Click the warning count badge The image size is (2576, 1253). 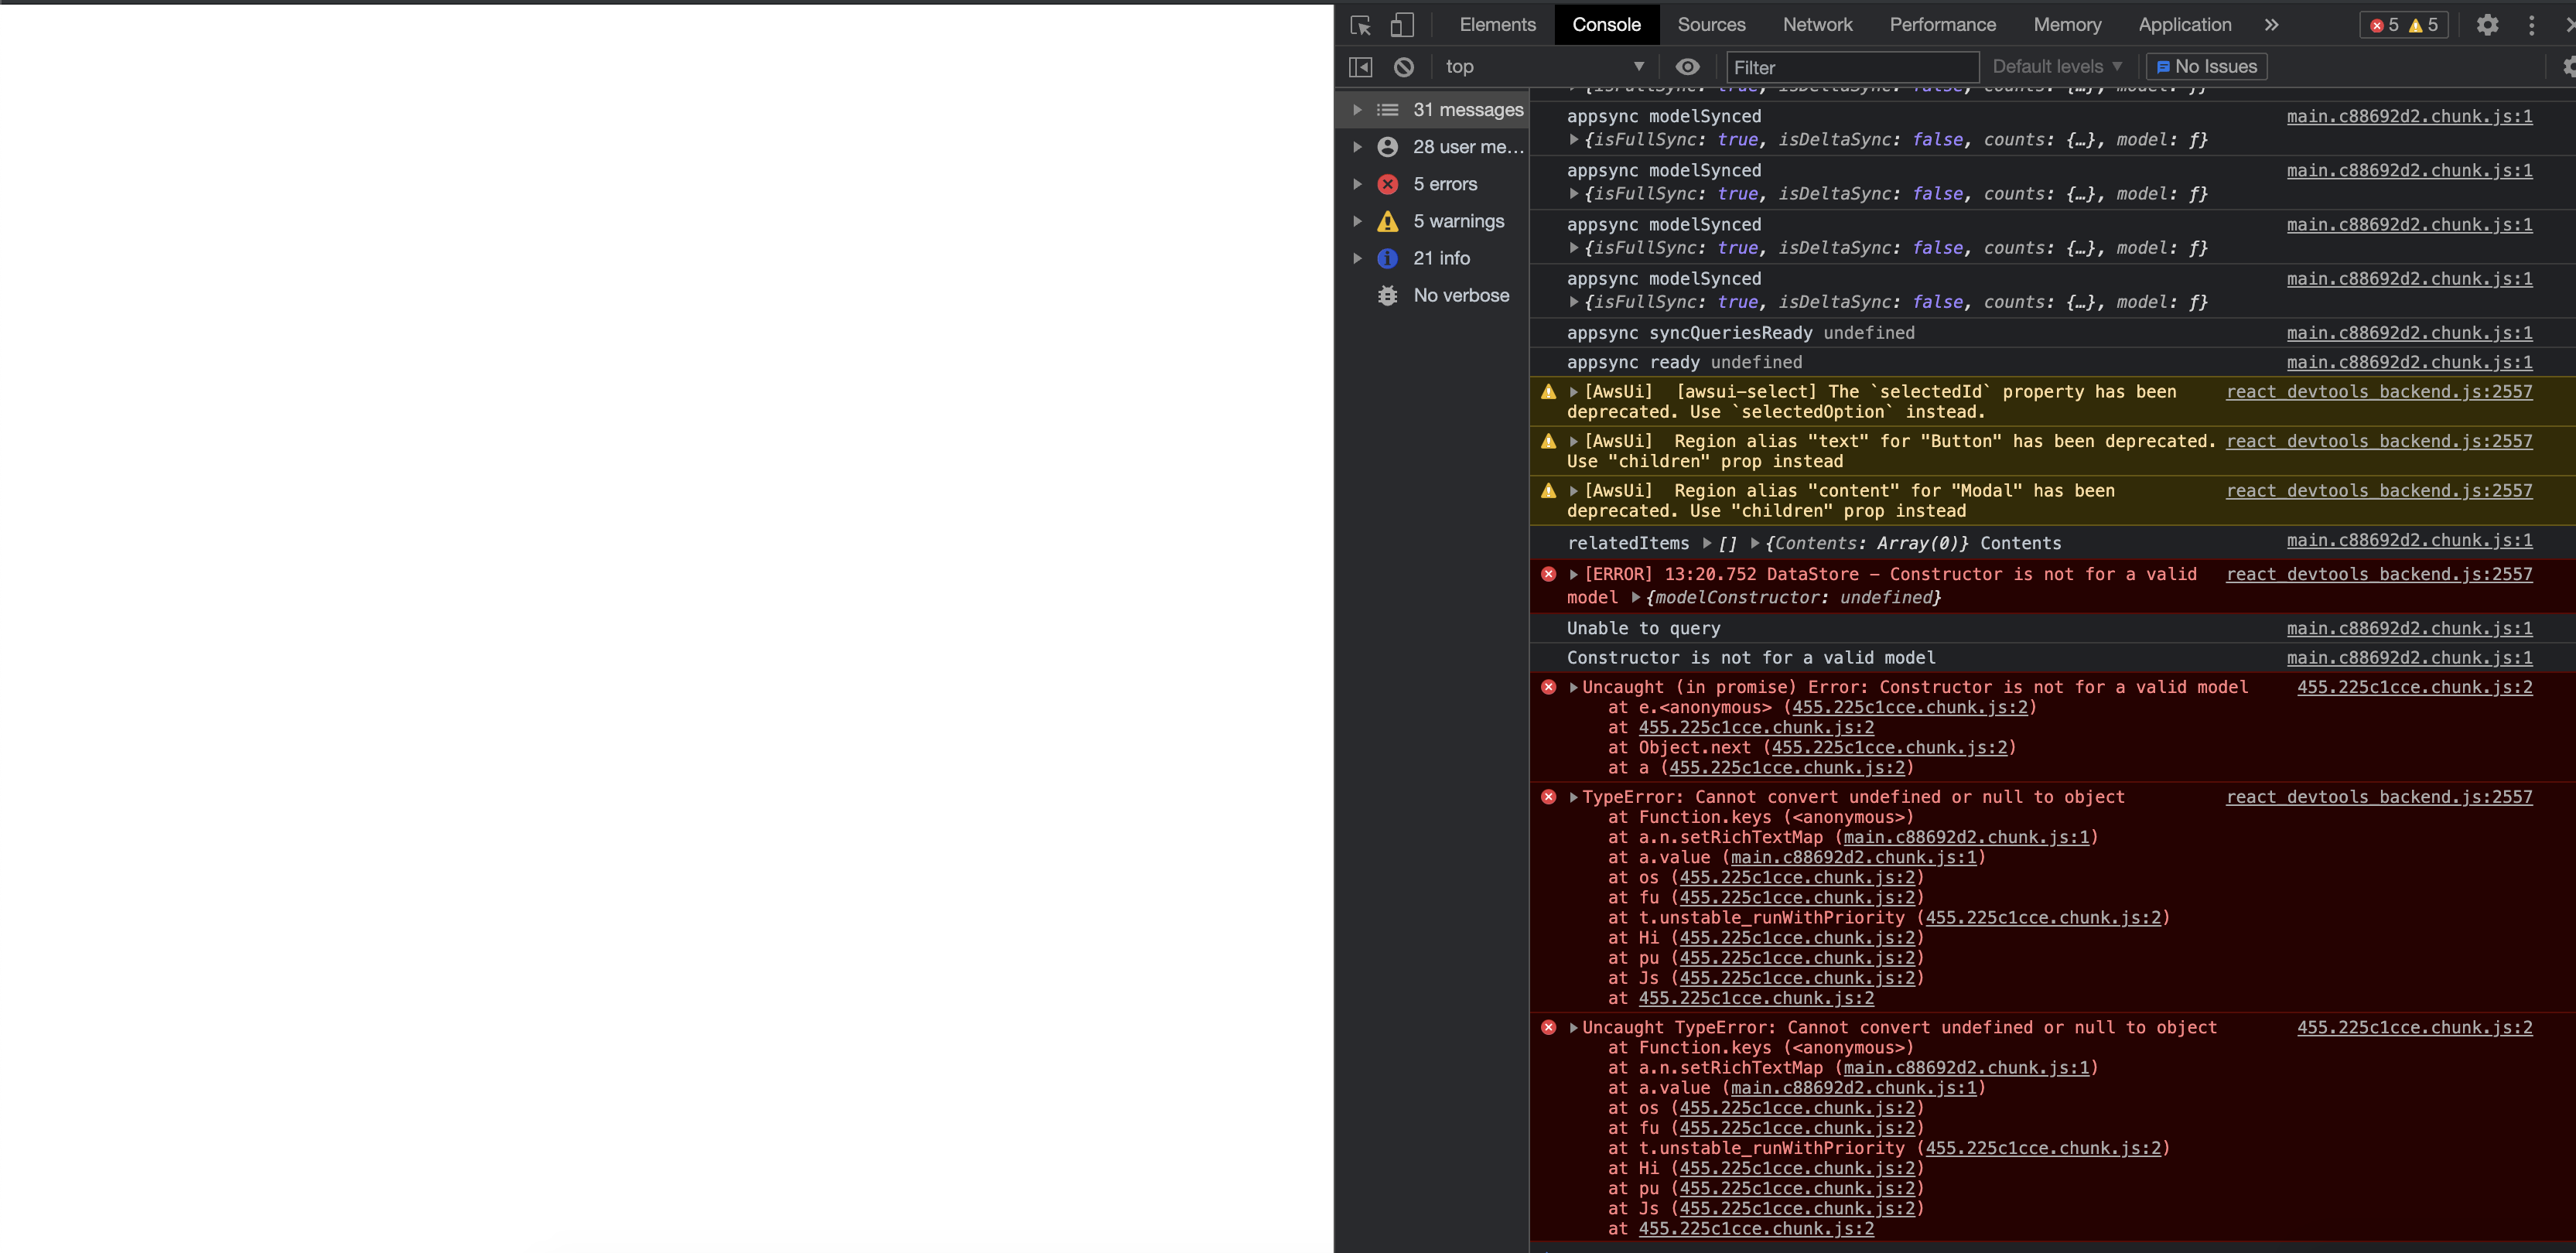point(2424,25)
